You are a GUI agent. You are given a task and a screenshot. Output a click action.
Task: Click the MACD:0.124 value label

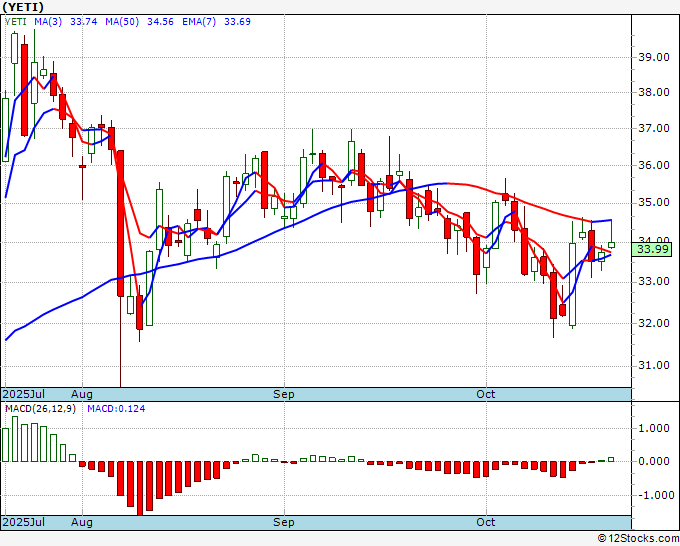116,409
